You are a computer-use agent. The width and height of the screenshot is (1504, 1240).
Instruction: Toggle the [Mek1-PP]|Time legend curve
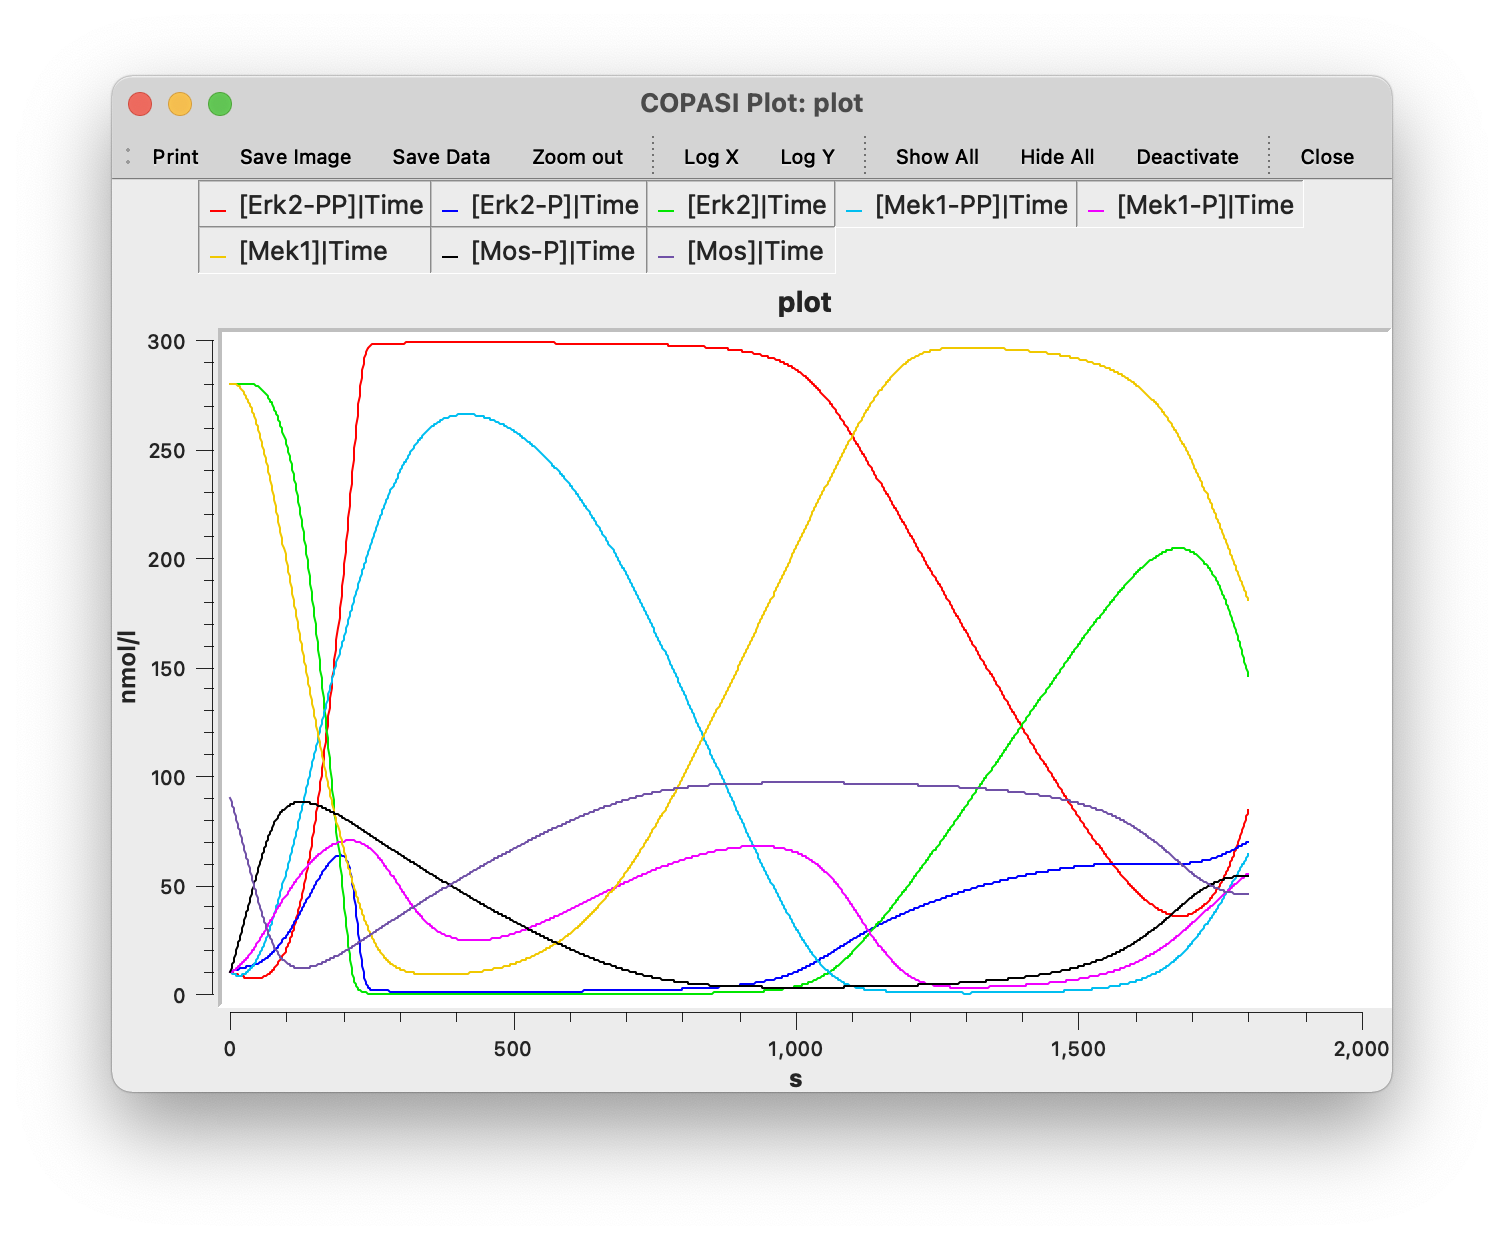pos(956,205)
